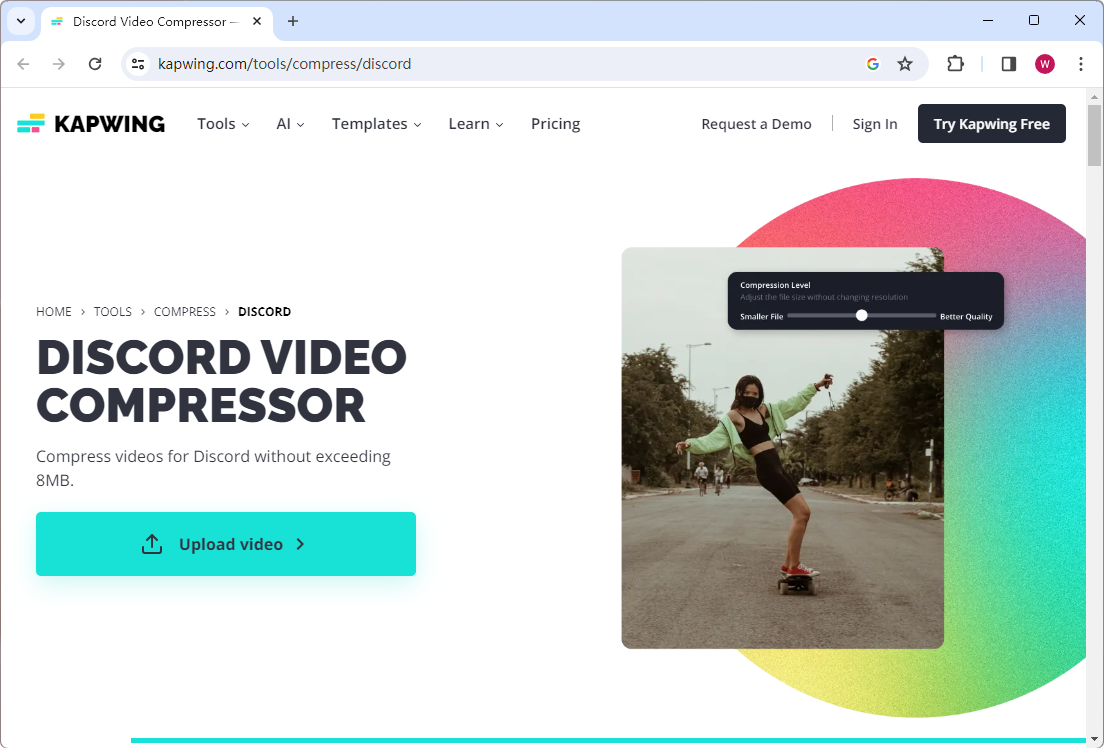Click the page vertical scrollbar thumb
Image resolution: width=1104 pixels, height=748 pixels.
[1094, 135]
